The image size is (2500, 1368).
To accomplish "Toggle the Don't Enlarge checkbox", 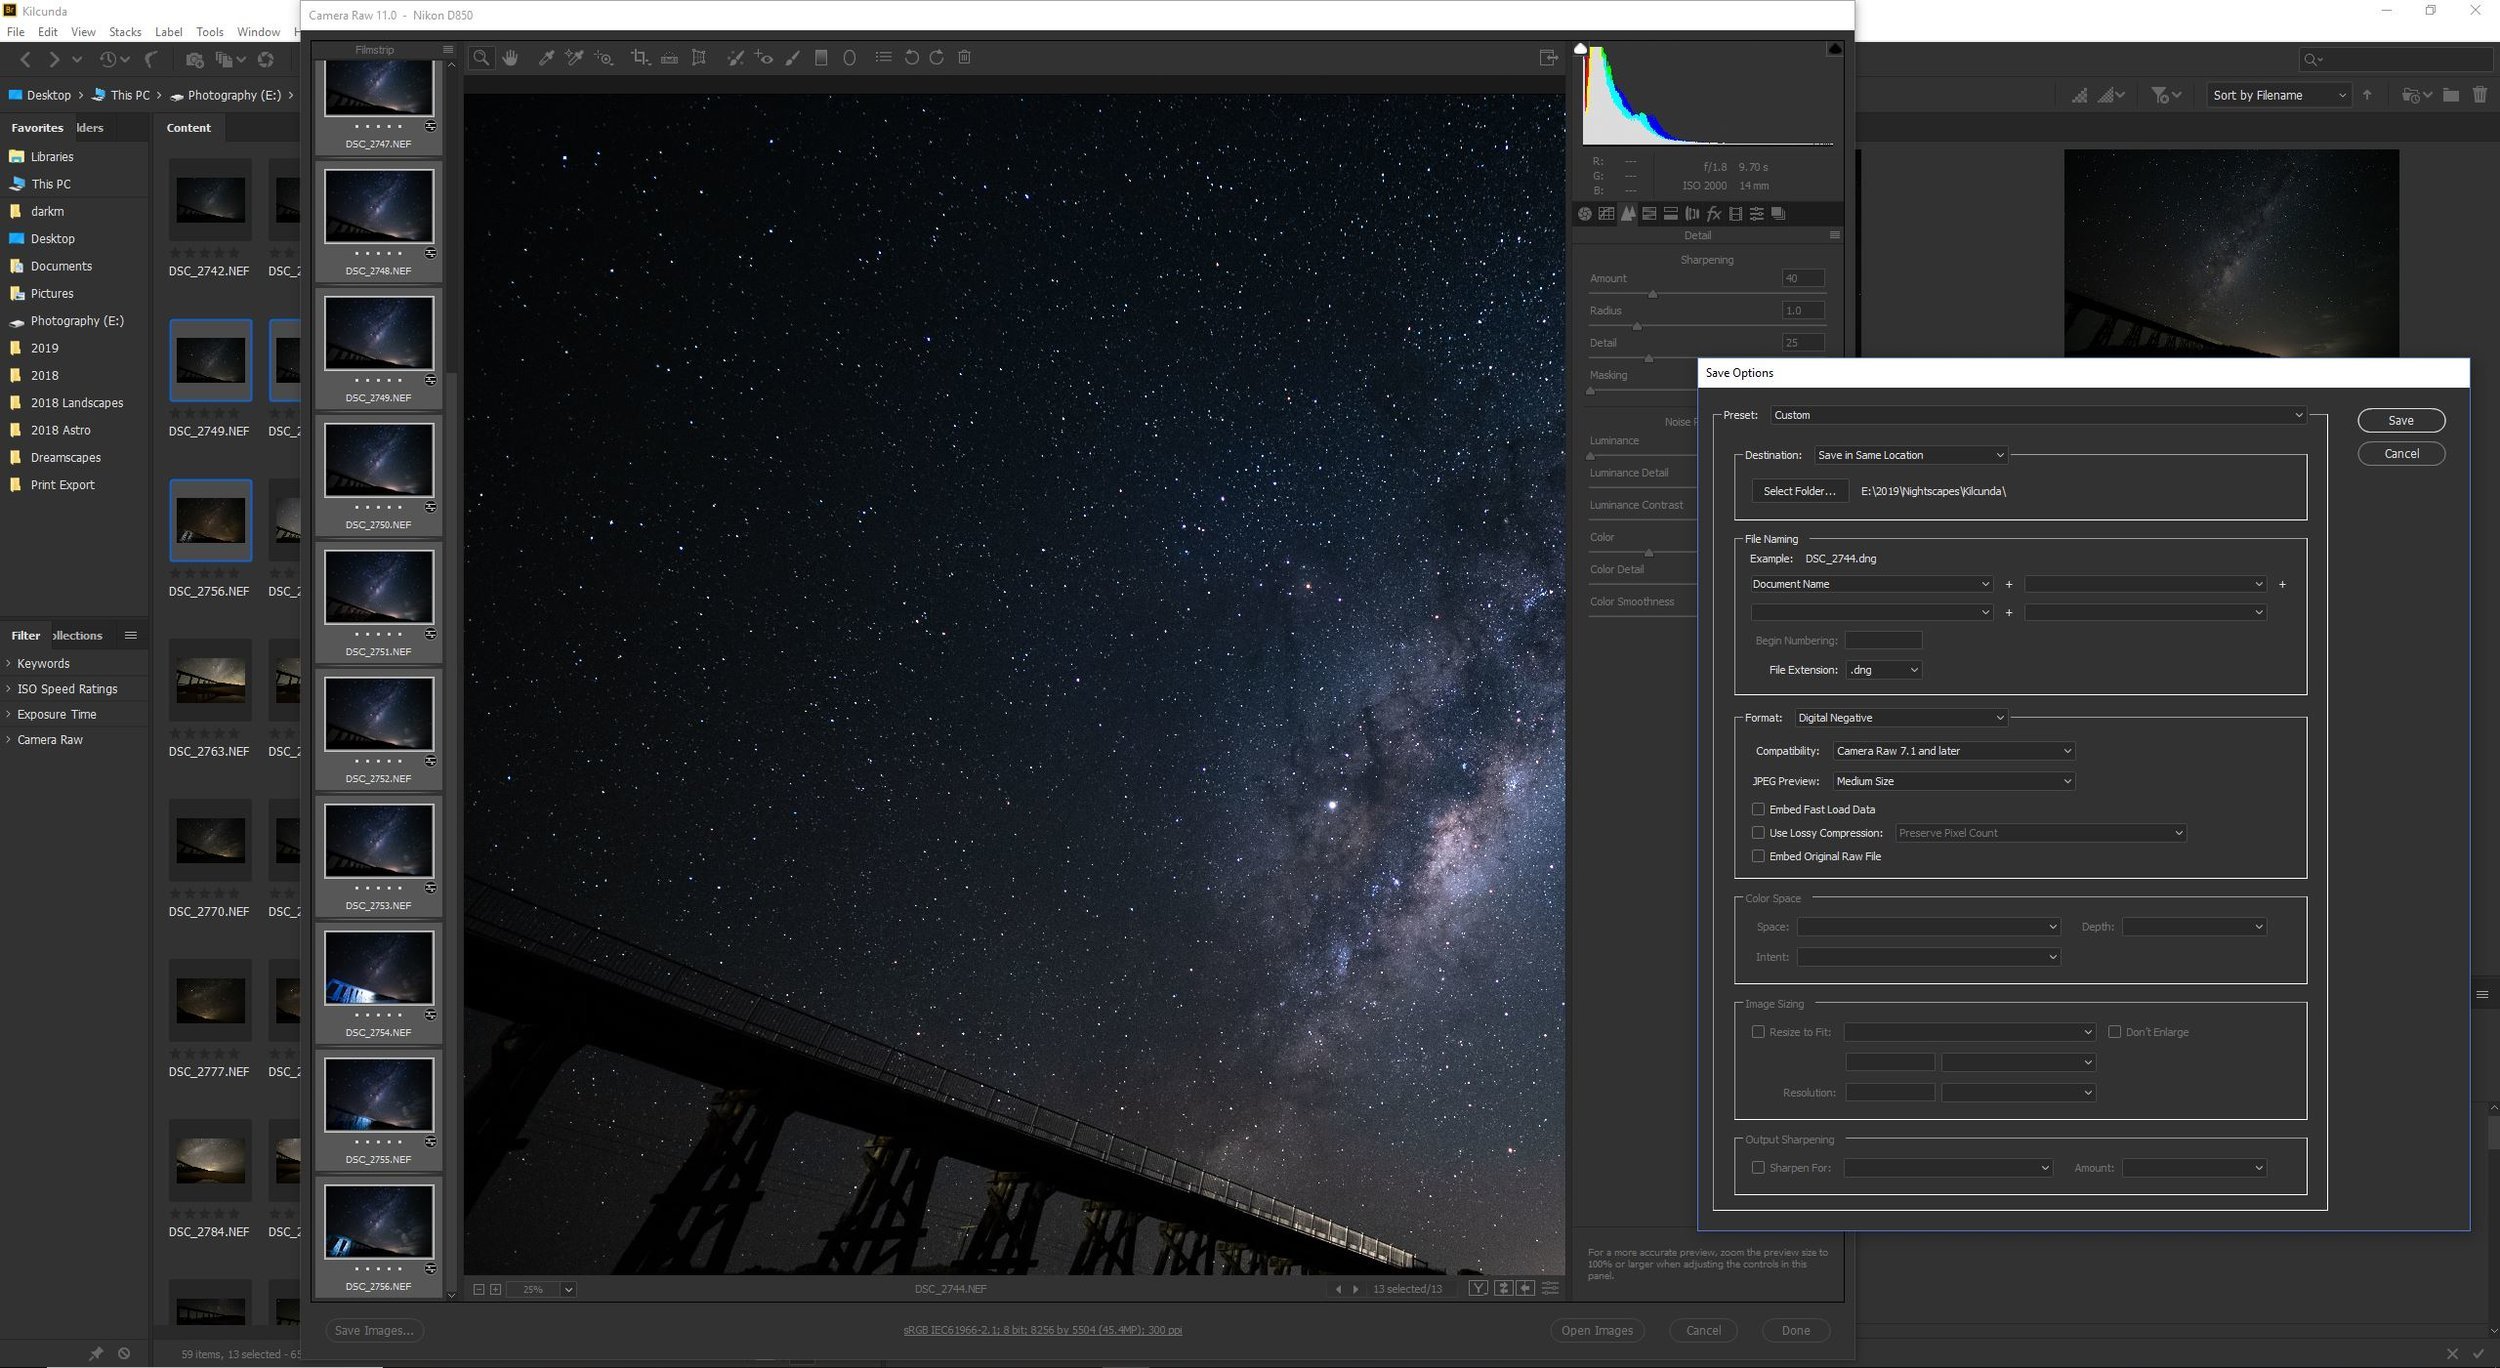I will [2114, 1031].
